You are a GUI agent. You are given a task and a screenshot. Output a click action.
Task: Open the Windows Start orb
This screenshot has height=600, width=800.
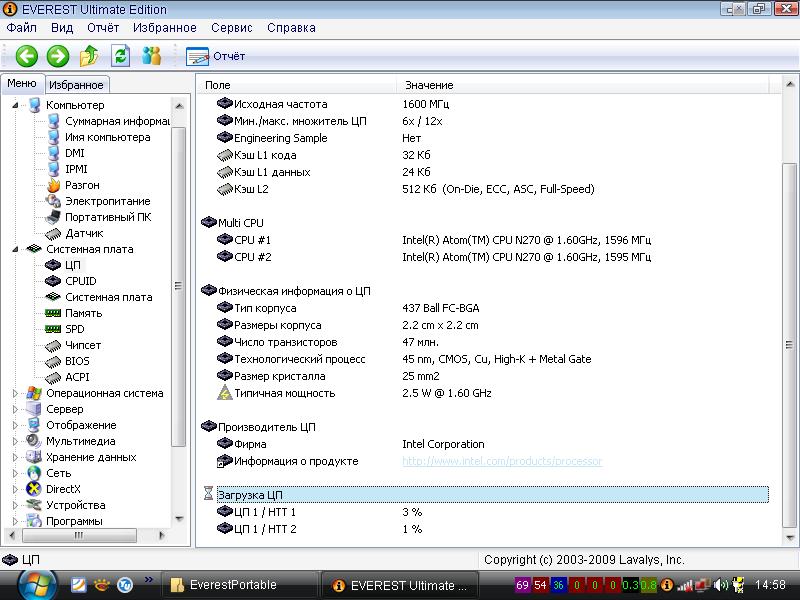37,585
